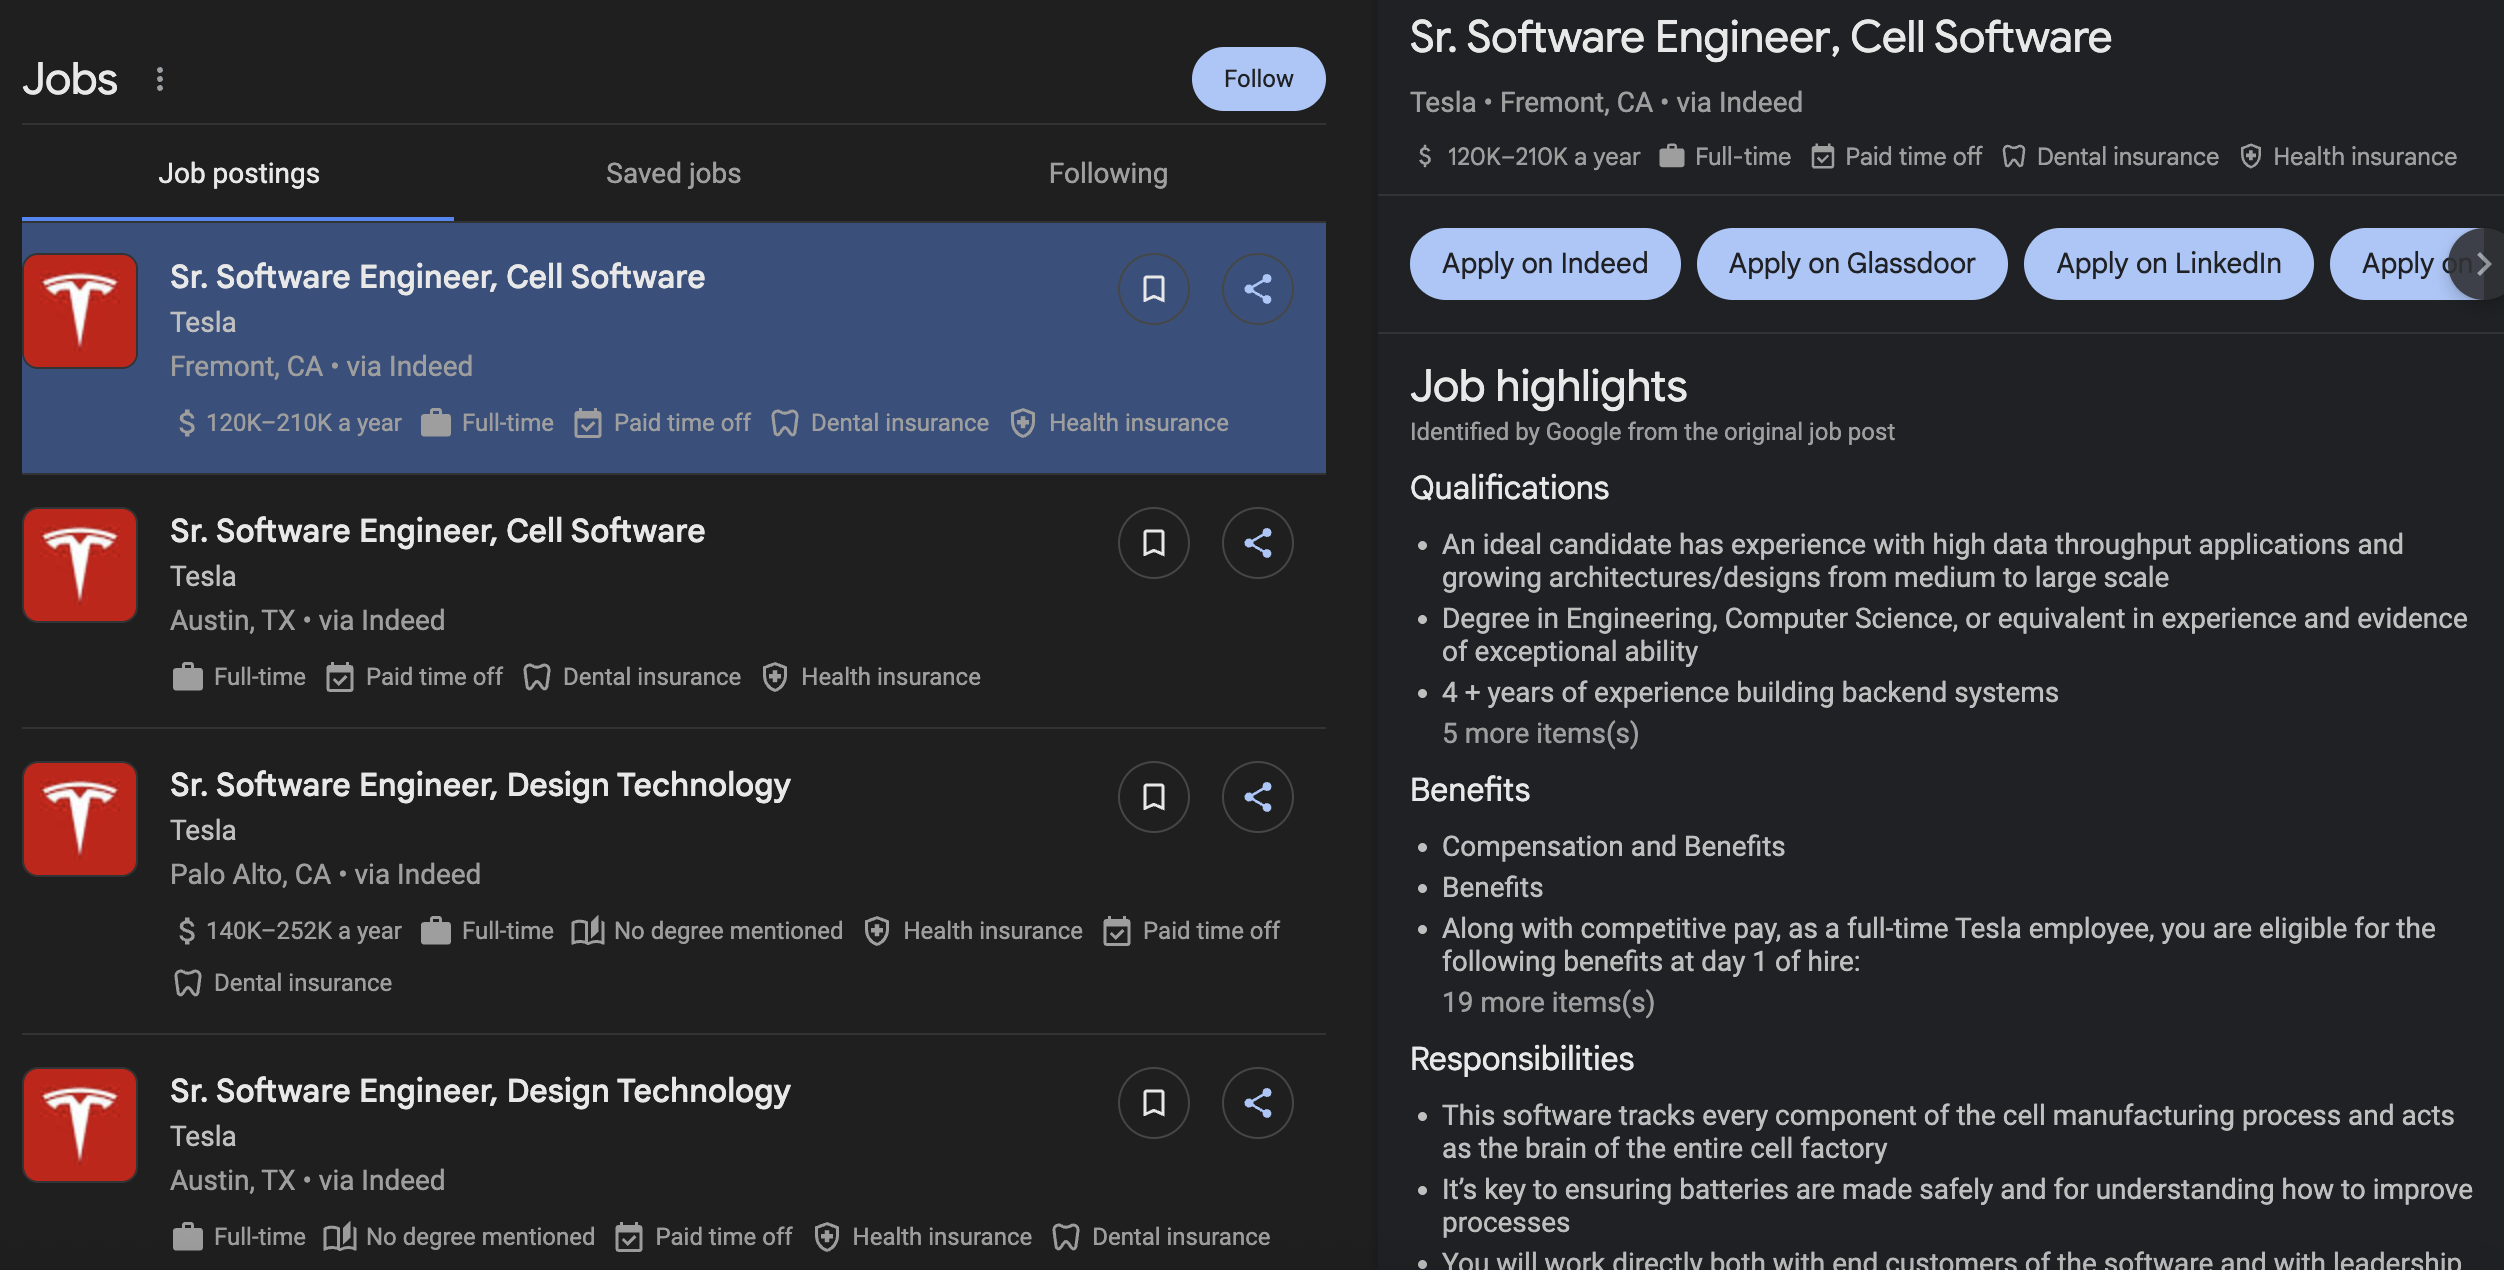This screenshot has width=2504, height=1270.
Task: Bookmark the Palo Alto Design Technology job
Action: pyautogui.click(x=1154, y=797)
